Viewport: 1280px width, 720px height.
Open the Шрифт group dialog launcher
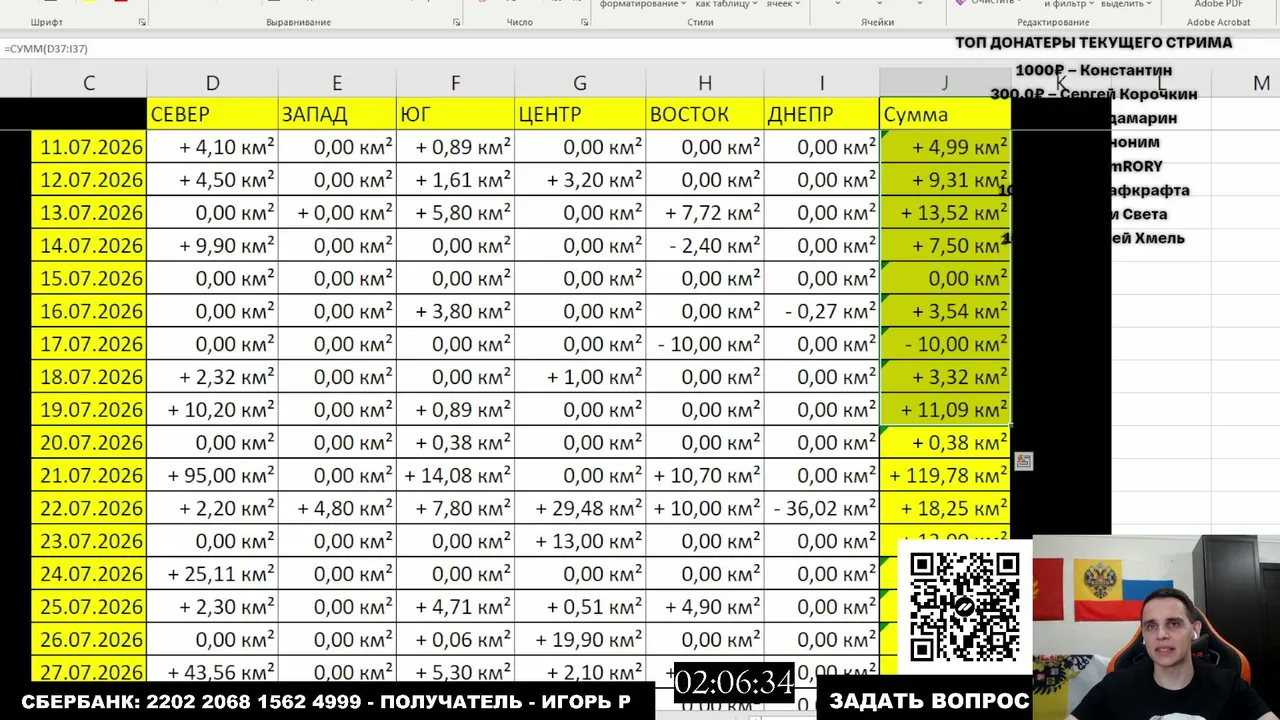coord(142,22)
